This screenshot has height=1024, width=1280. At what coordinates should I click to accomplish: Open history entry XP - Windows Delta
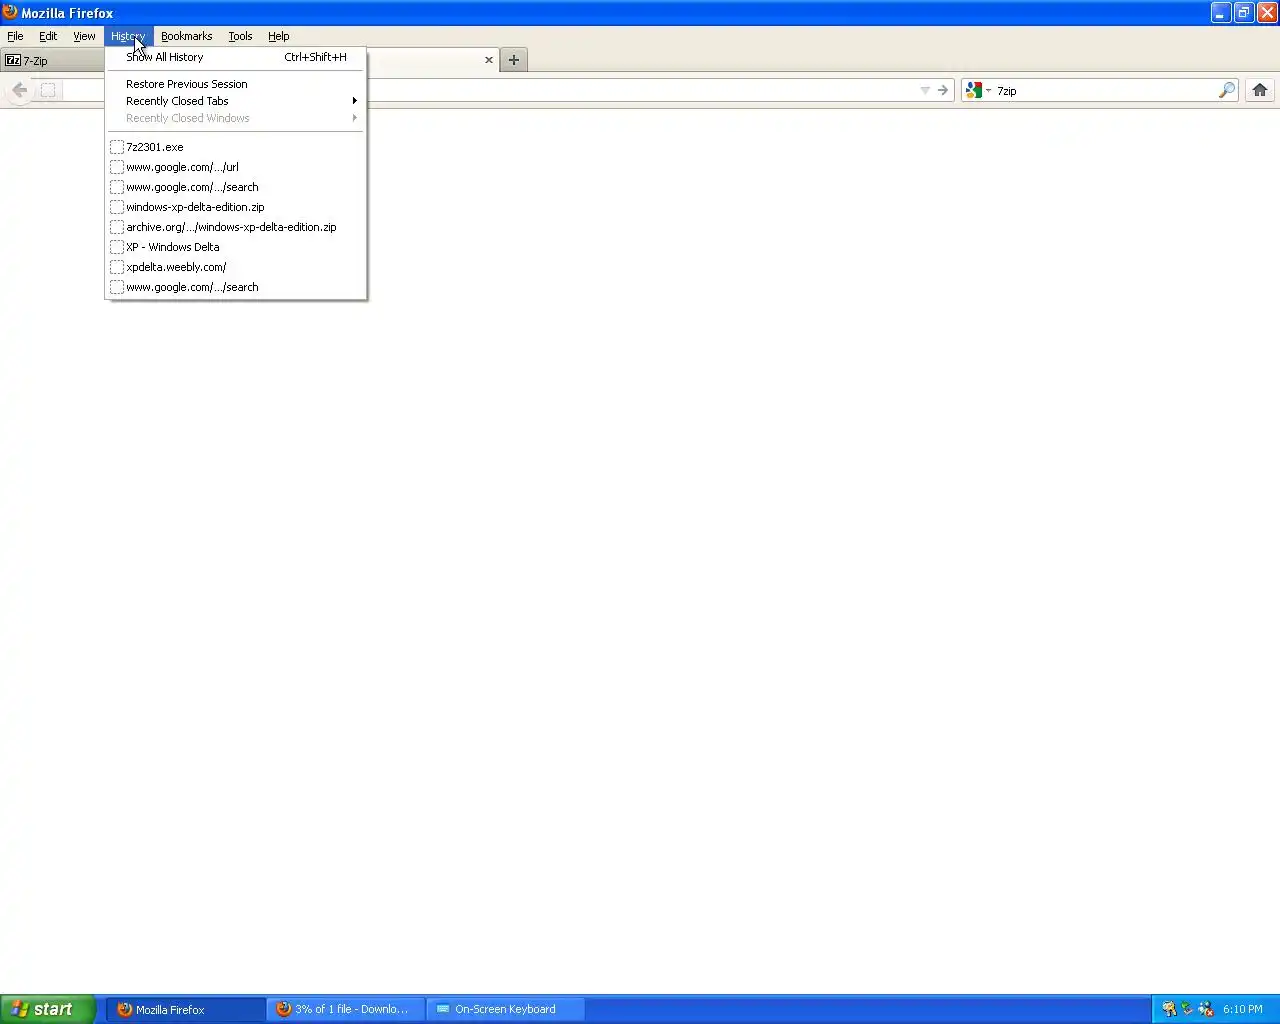click(x=236, y=247)
